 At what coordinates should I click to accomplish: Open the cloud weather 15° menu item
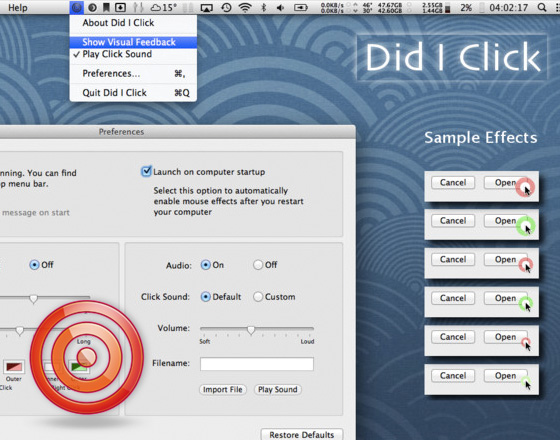point(164,7)
